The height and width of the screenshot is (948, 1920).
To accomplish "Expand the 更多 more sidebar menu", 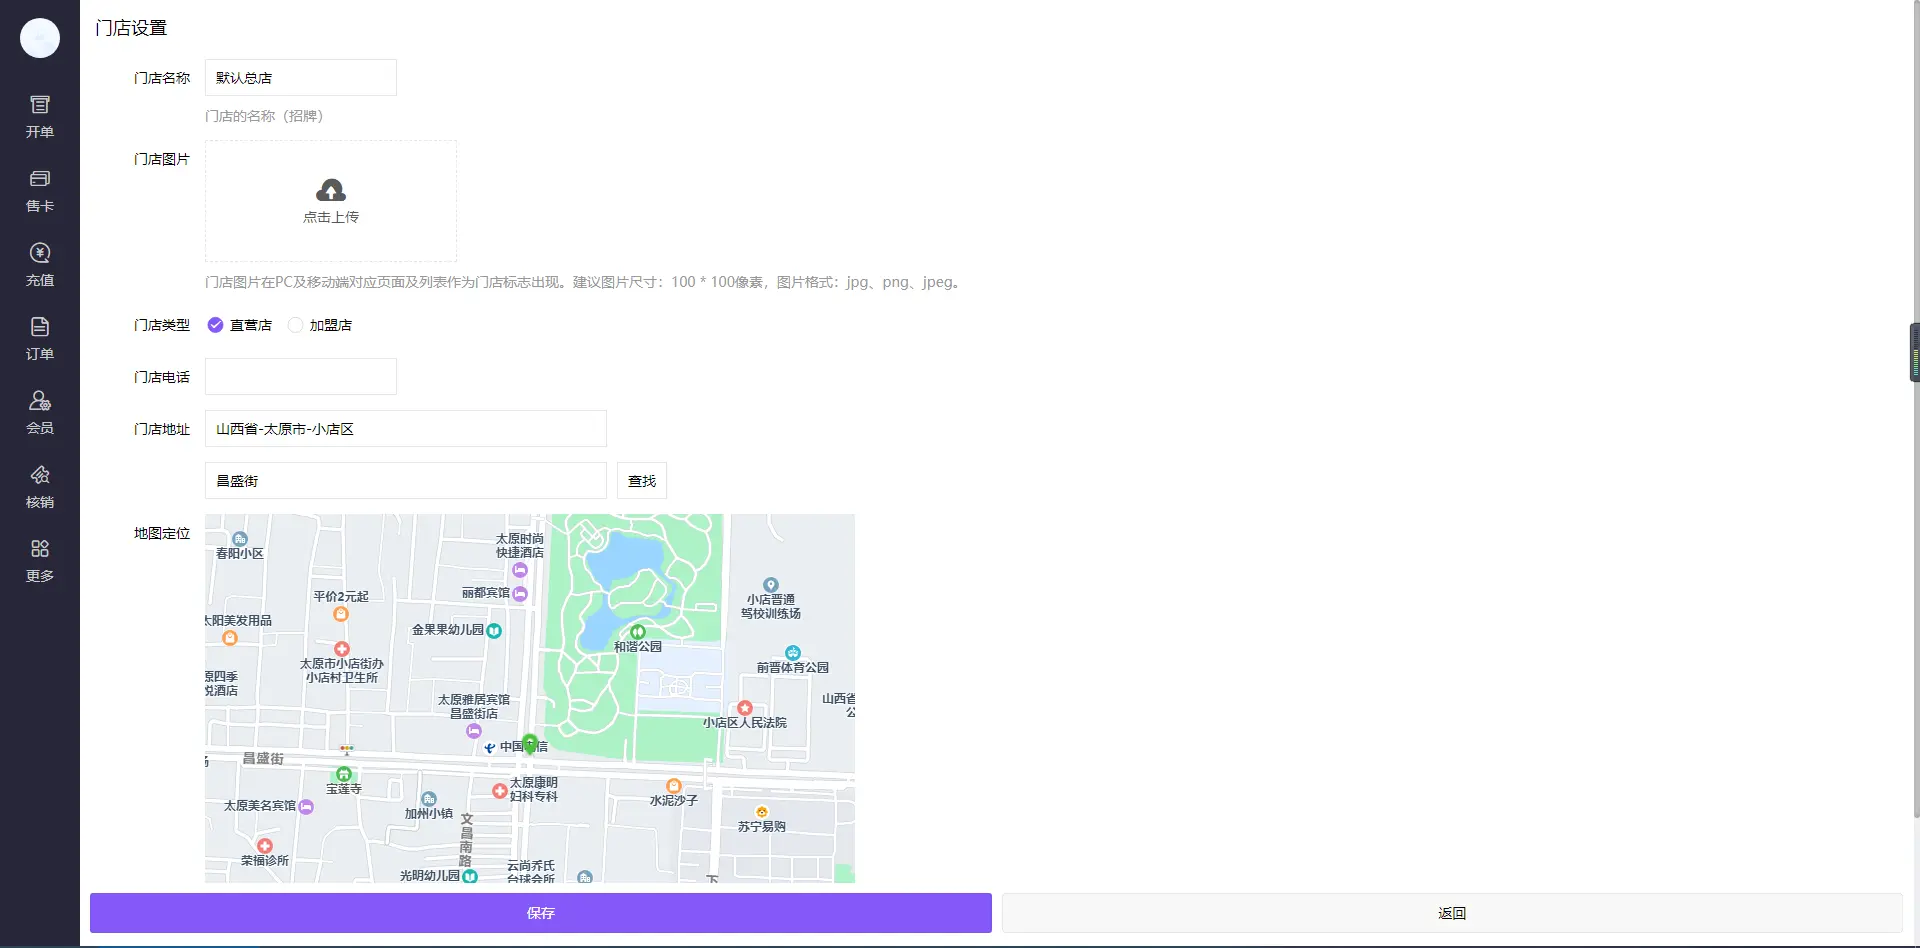I will [x=40, y=560].
